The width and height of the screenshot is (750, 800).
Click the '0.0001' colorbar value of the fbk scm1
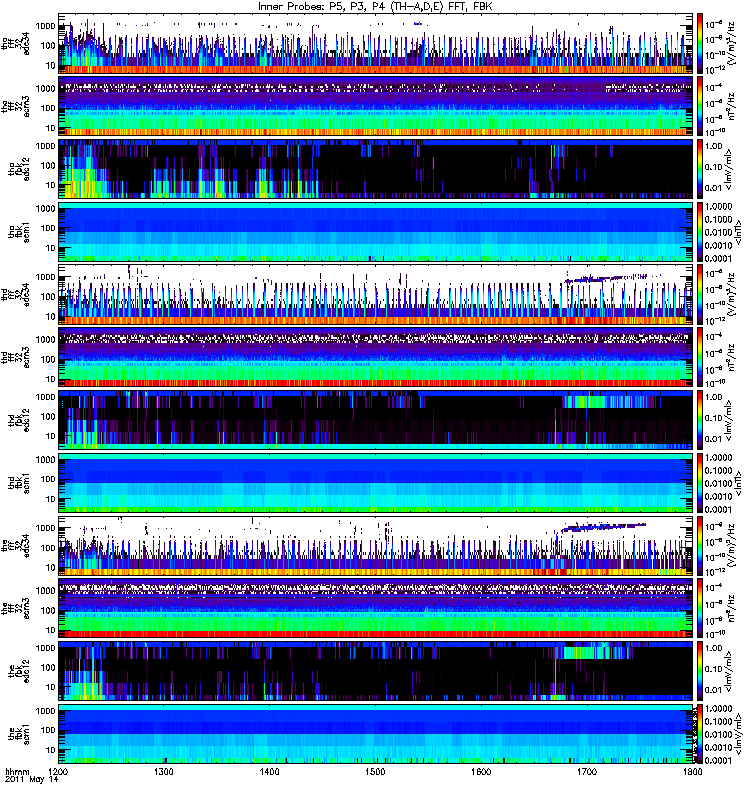click(718, 761)
